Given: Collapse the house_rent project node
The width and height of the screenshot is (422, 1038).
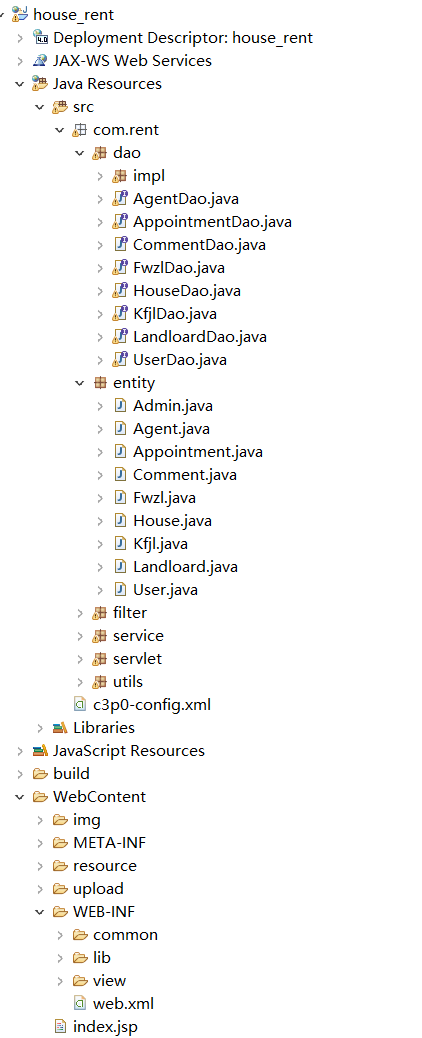Looking at the screenshot, I should click(x=4, y=14).
